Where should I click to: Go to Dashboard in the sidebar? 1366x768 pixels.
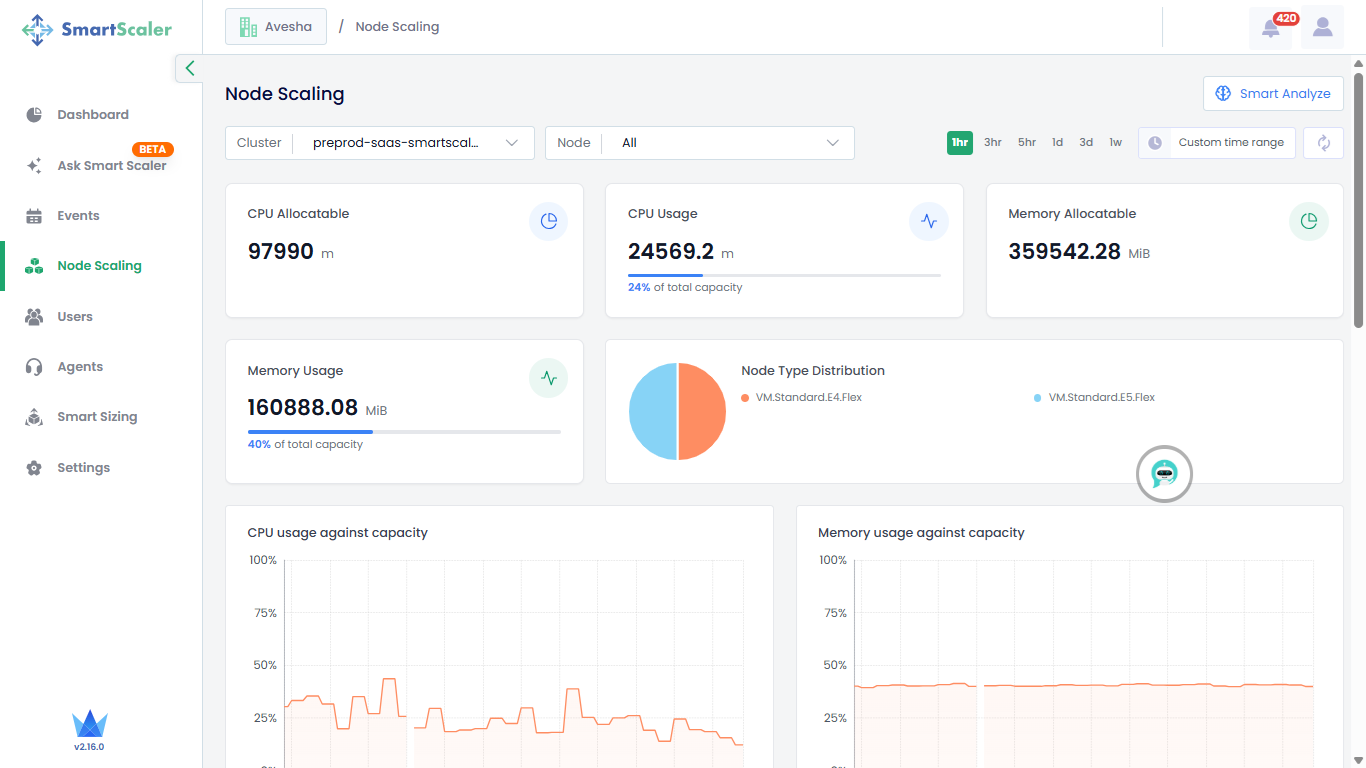point(93,115)
